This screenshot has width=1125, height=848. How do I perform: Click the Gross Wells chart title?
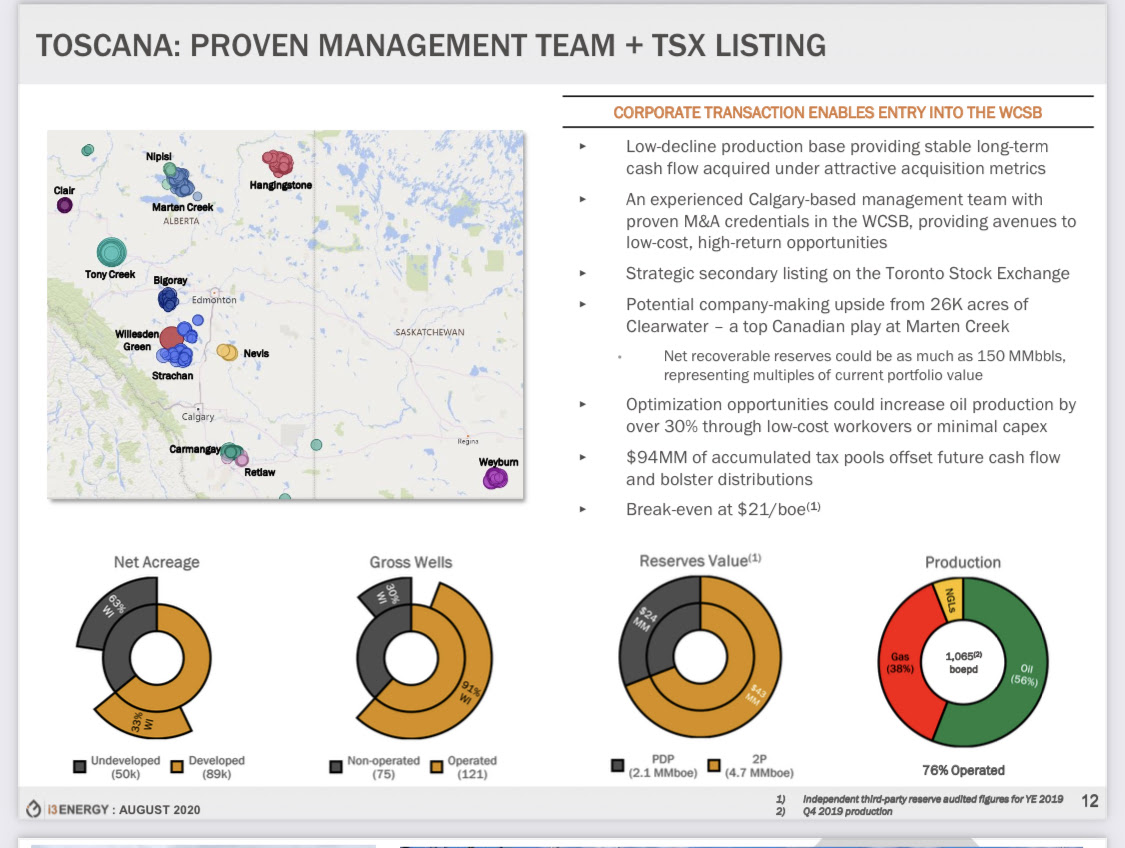pyautogui.click(x=410, y=562)
